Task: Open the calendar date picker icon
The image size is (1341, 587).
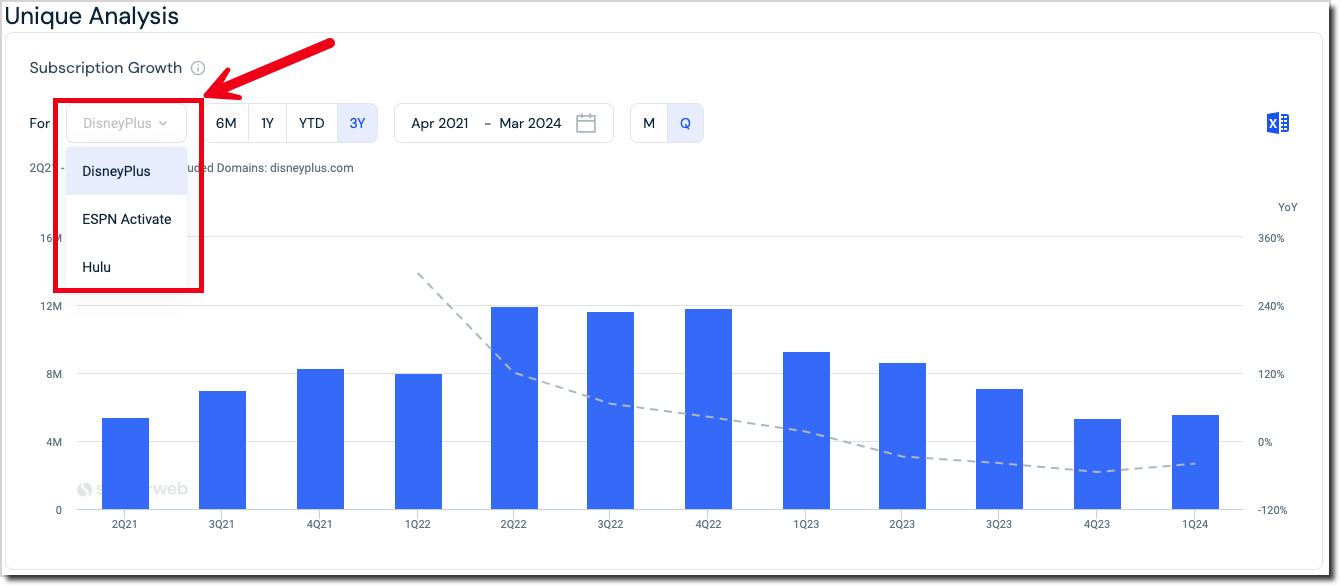Action: pyautogui.click(x=586, y=123)
